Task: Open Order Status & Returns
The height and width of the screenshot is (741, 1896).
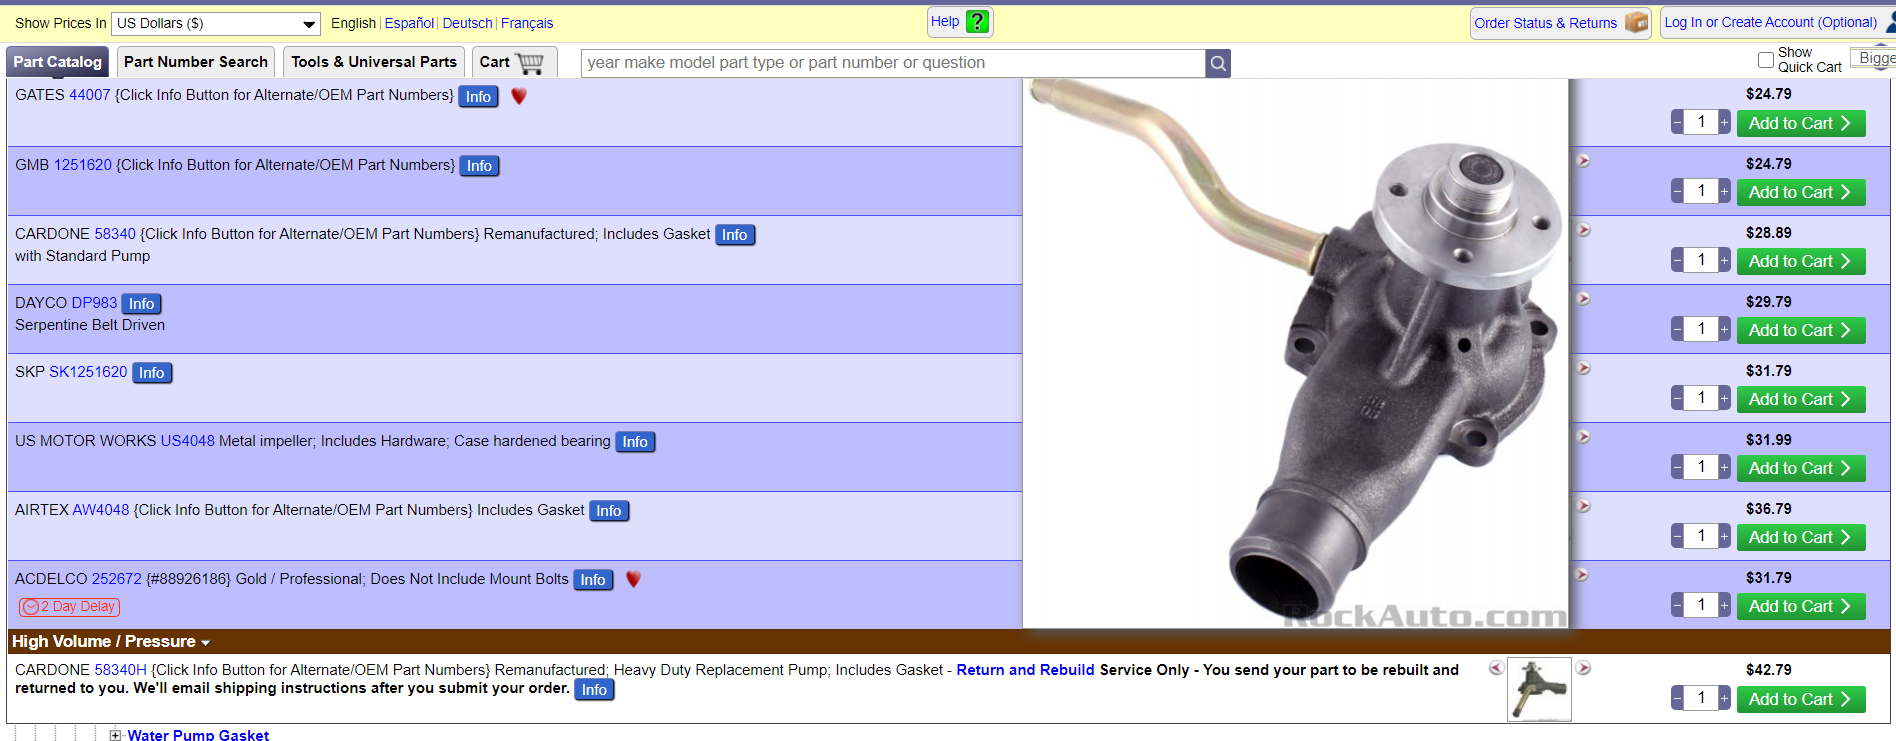Action: (x=1560, y=23)
